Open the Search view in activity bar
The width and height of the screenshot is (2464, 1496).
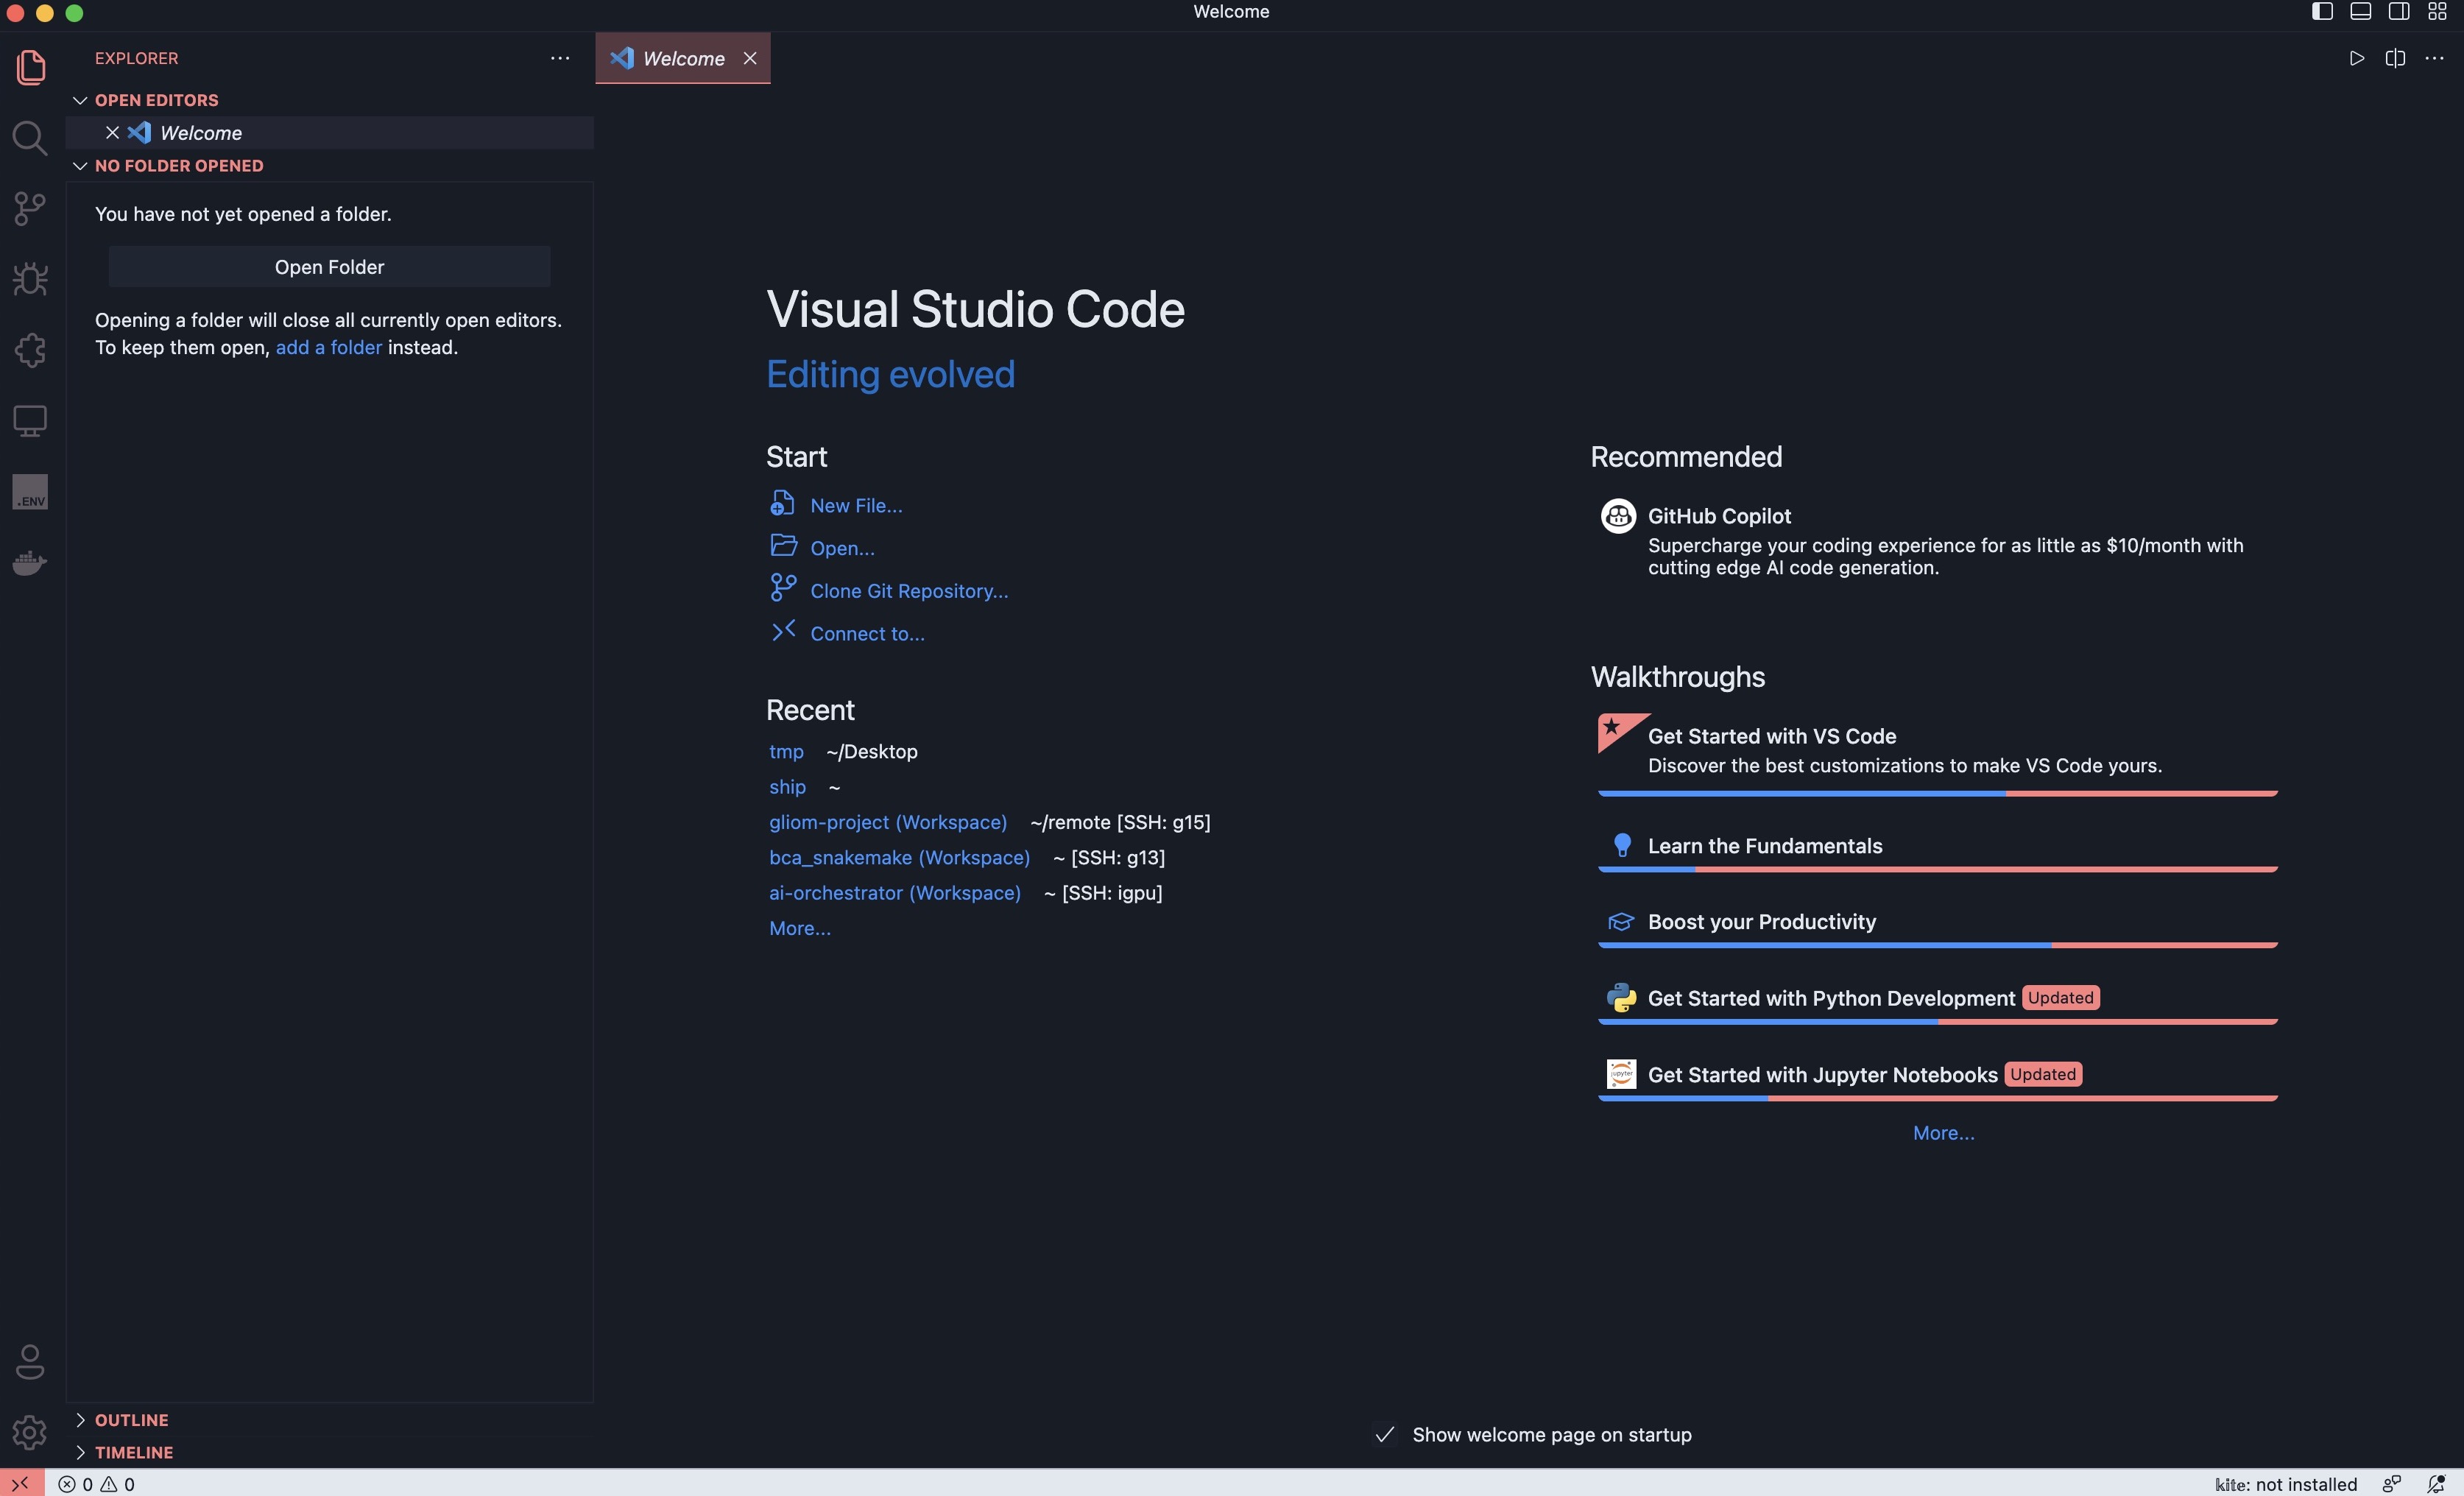pyautogui.click(x=30, y=138)
